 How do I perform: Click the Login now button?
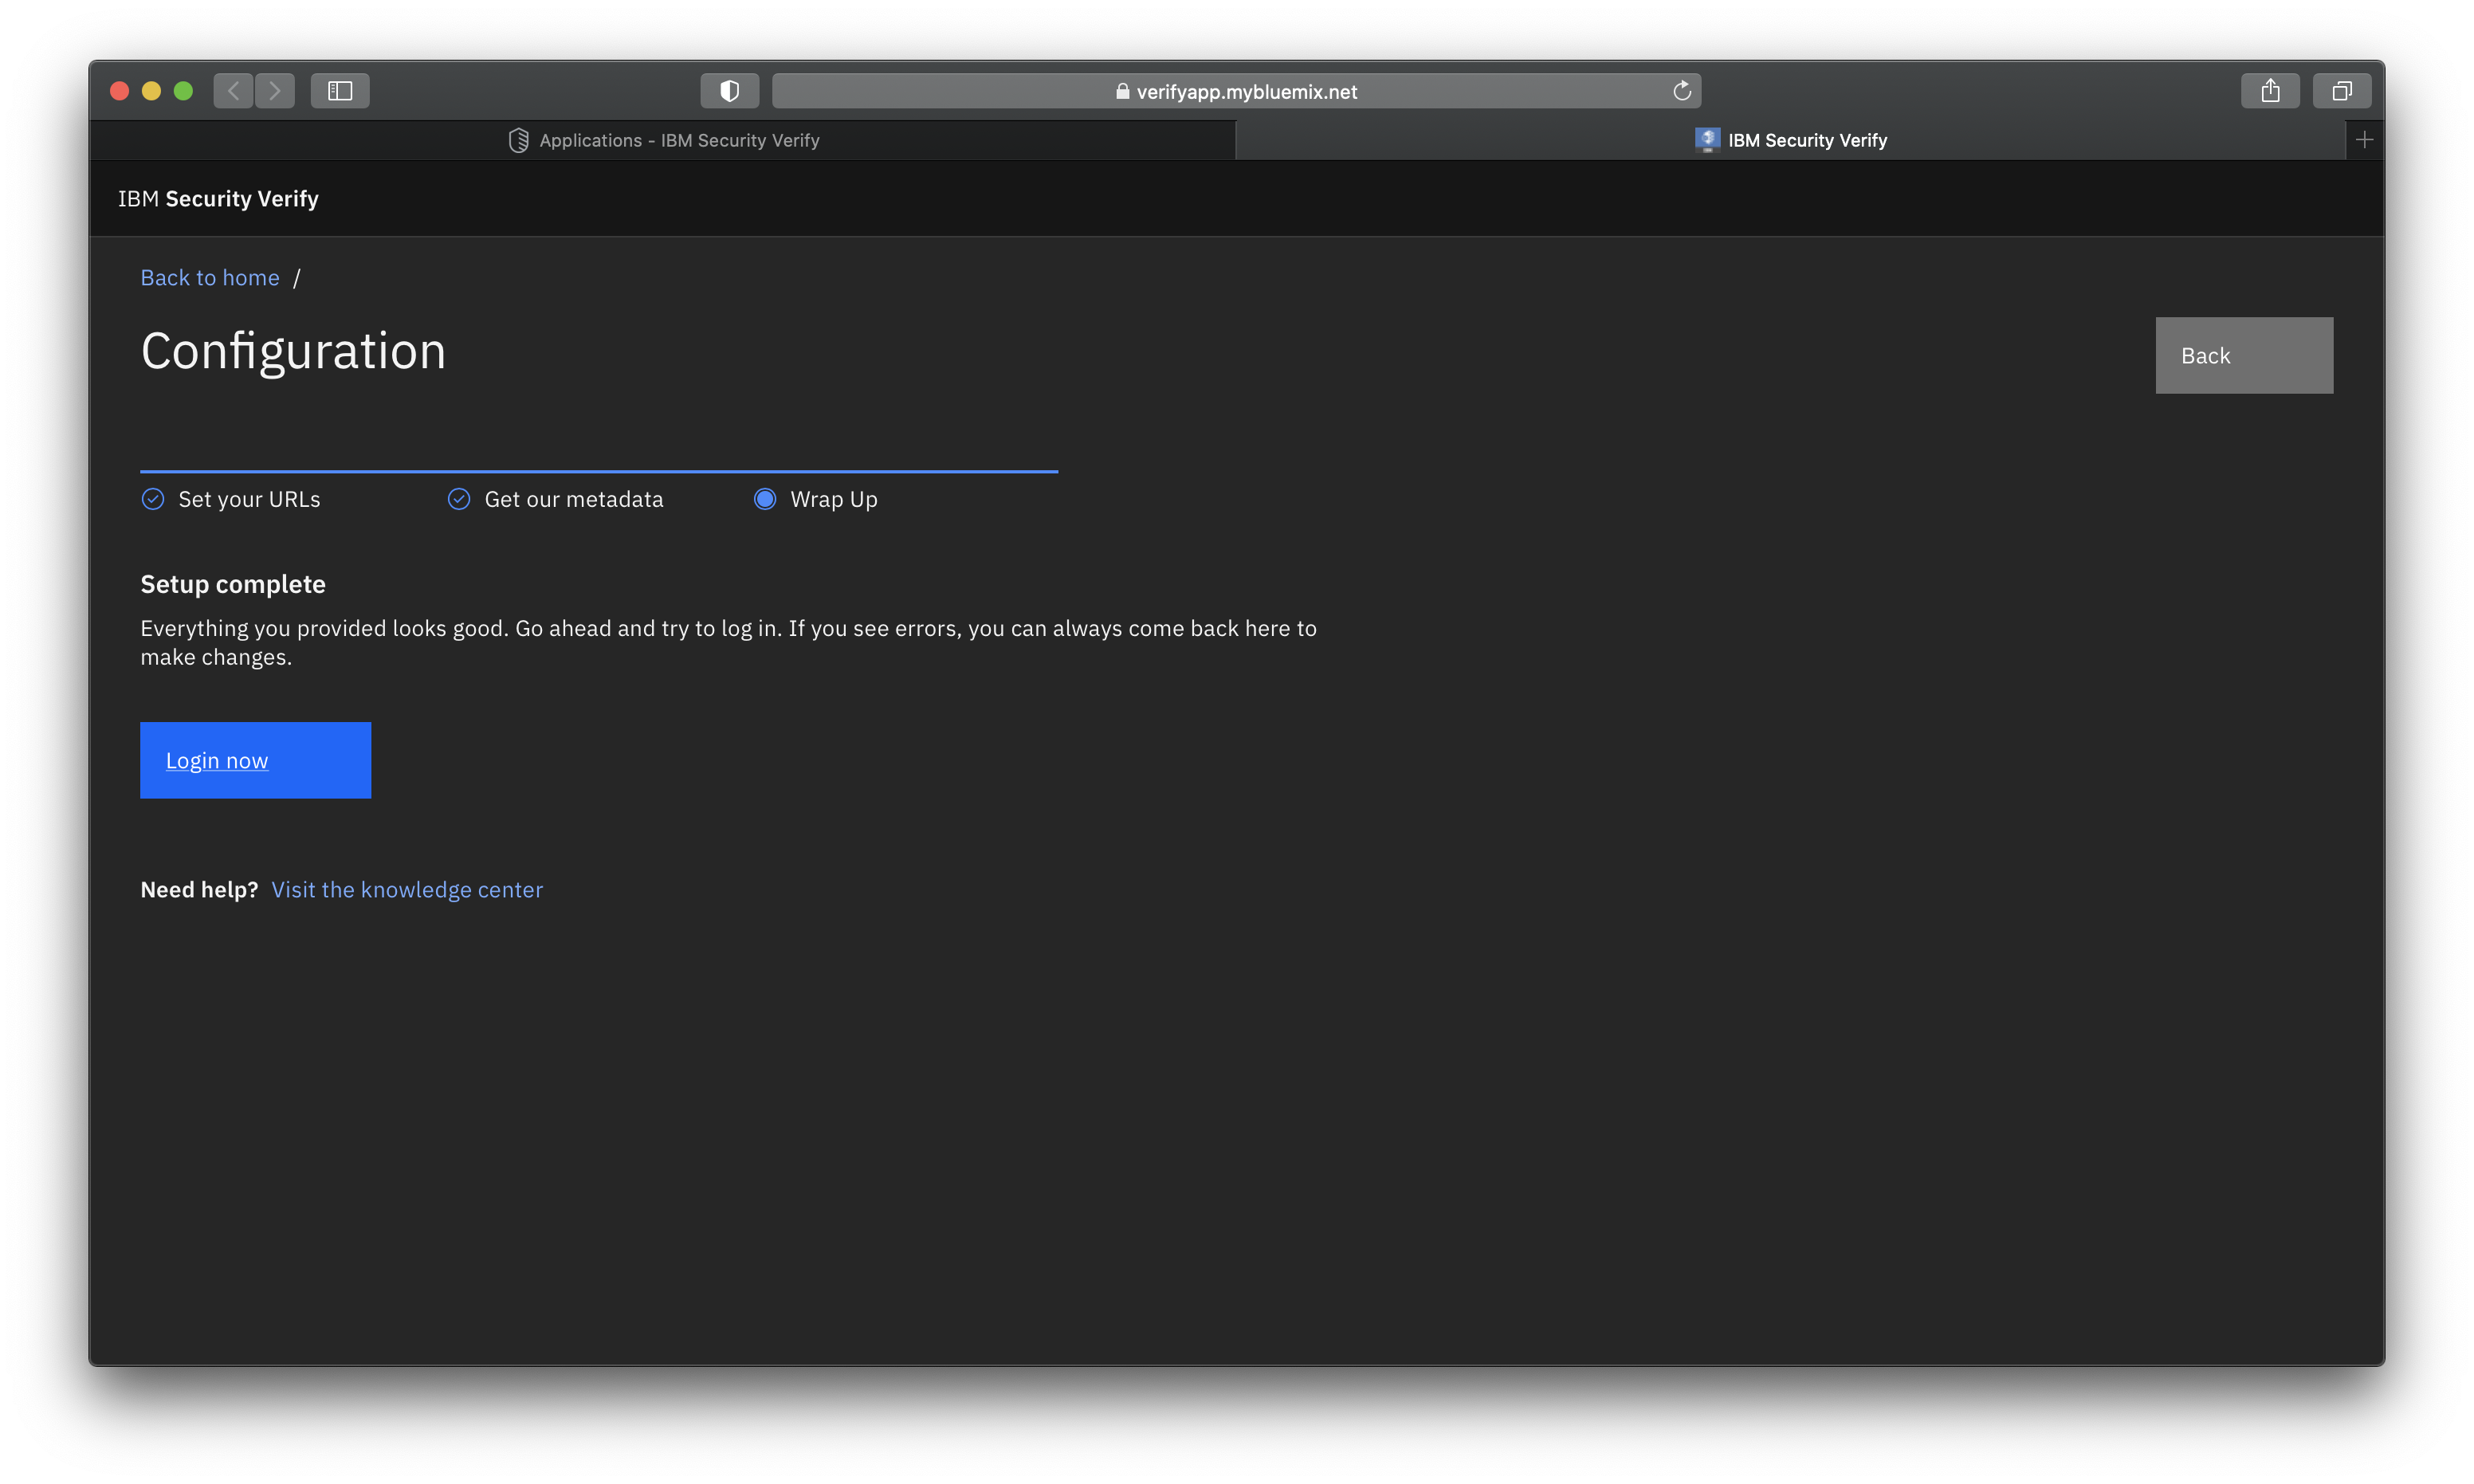(x=255, y=760)
